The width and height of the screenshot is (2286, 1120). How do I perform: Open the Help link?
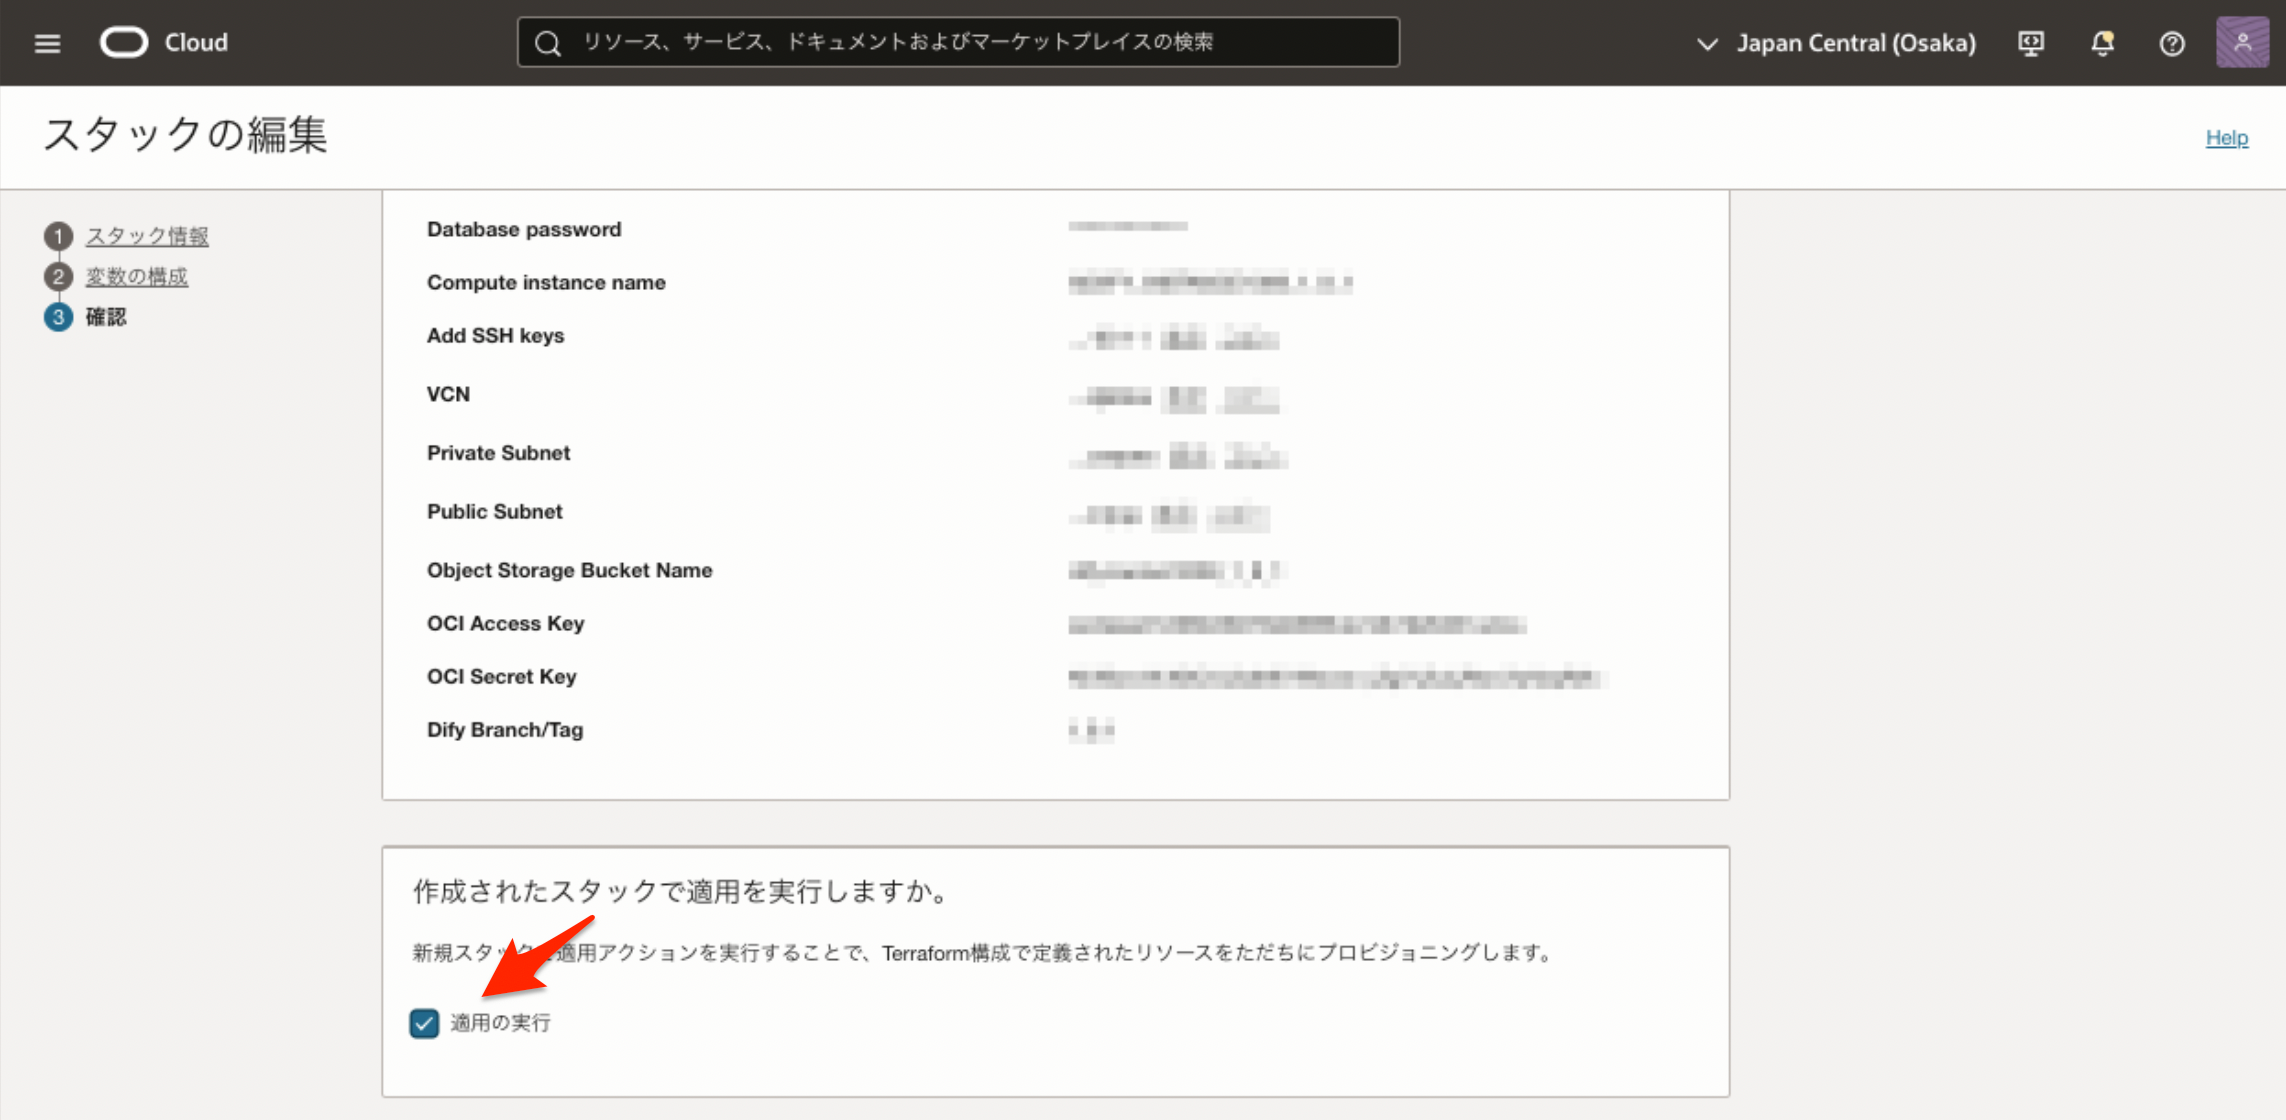pyautogui.click(x=2226, y=138)
